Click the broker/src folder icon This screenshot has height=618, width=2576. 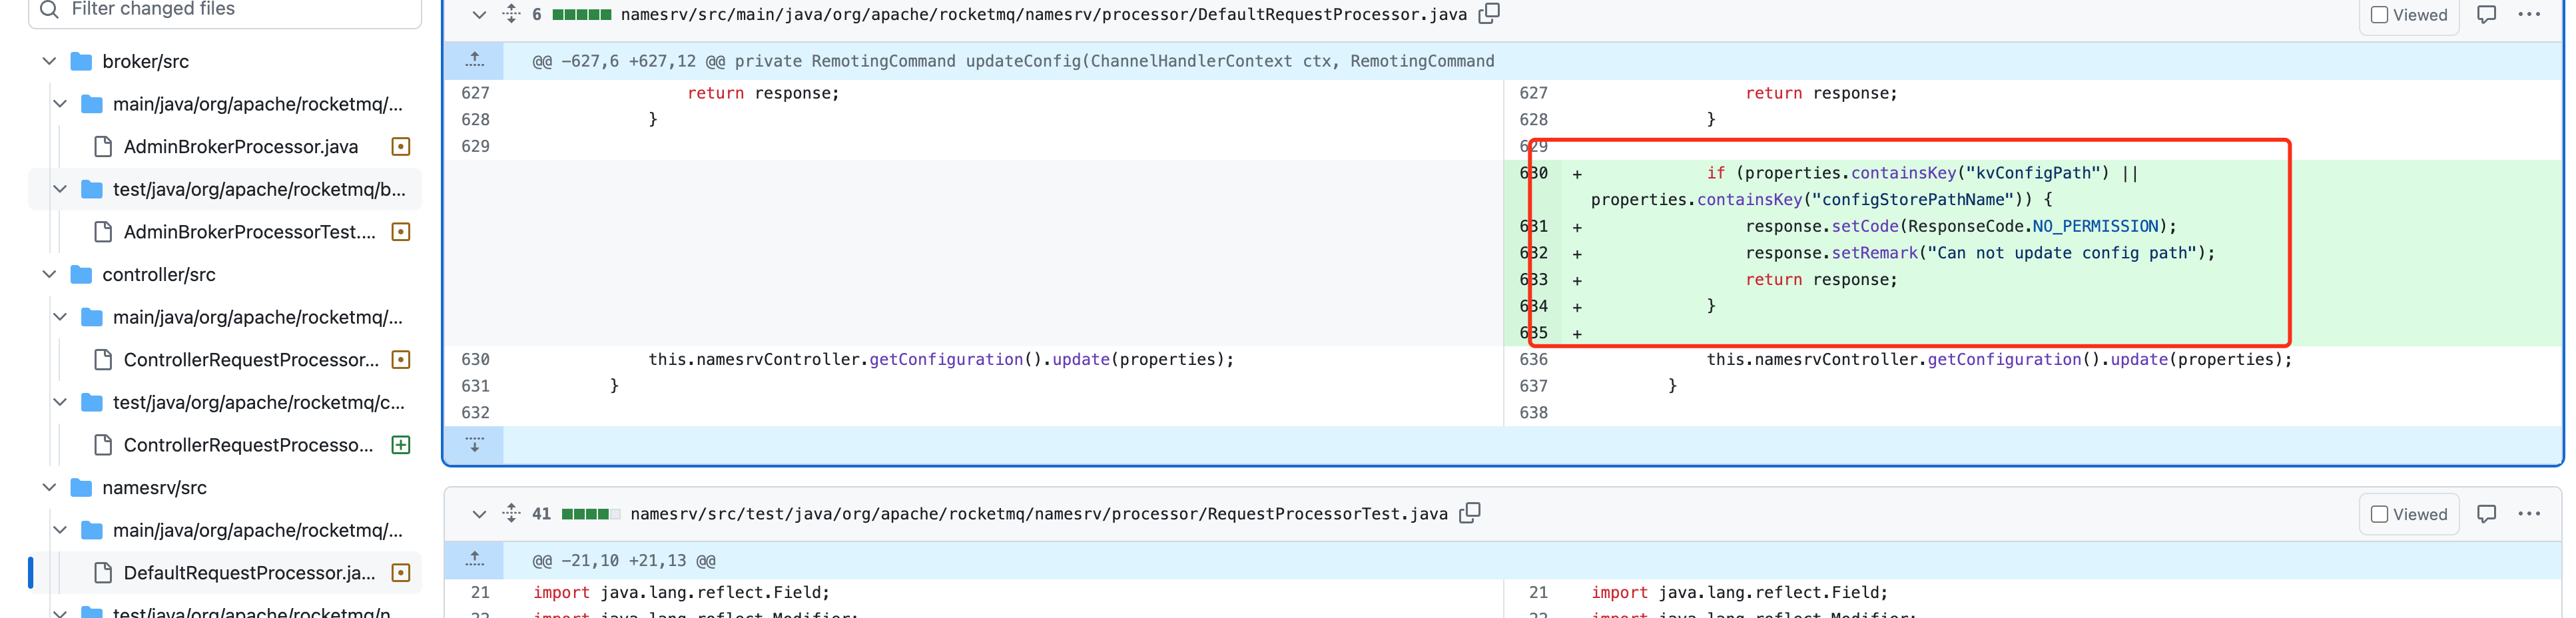point(82,62)
